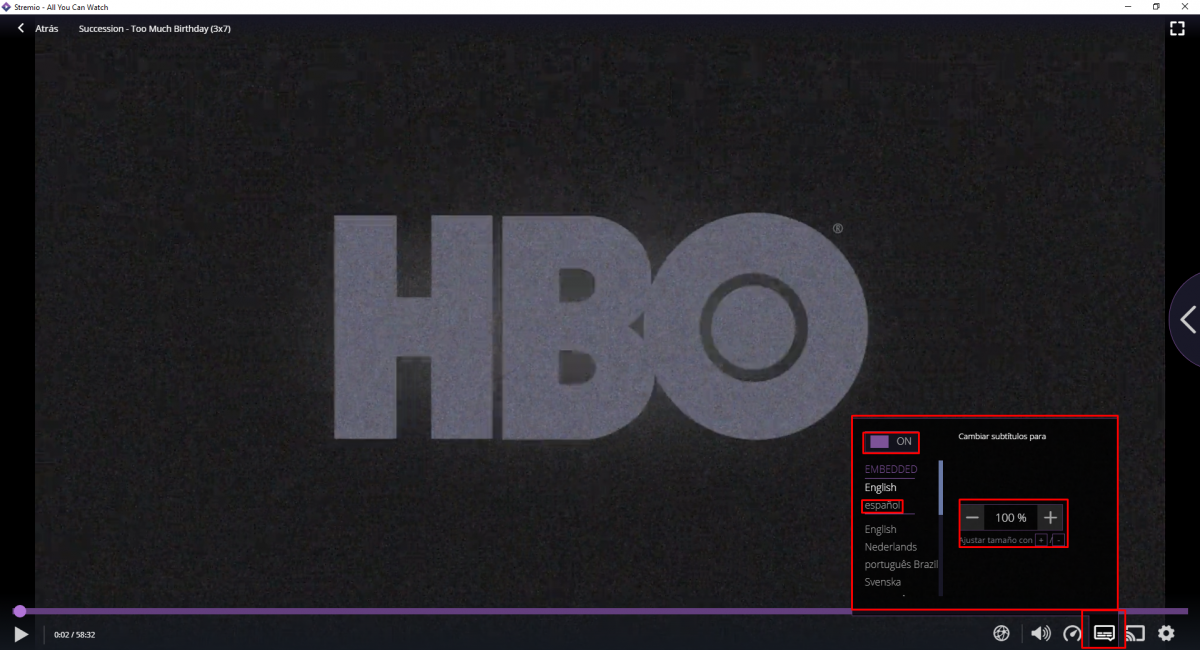Click the Stremio app icon in title bar

coord(6,6)
